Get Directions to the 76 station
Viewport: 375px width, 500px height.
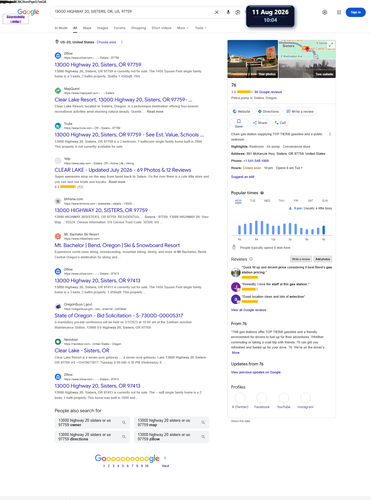[x=268, y=111]
